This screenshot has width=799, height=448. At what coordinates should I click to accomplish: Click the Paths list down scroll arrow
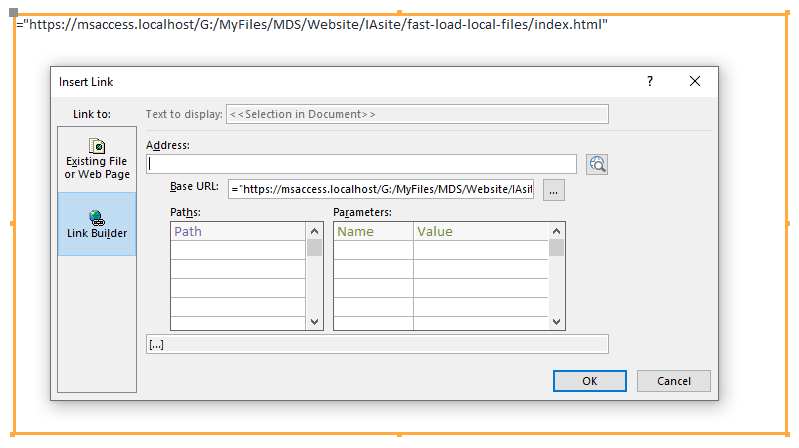click(x=314, y=322)
